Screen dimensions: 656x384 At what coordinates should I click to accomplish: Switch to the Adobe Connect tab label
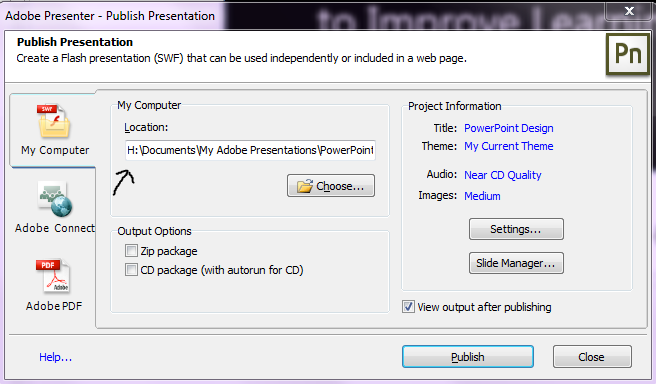pos(55,228)
